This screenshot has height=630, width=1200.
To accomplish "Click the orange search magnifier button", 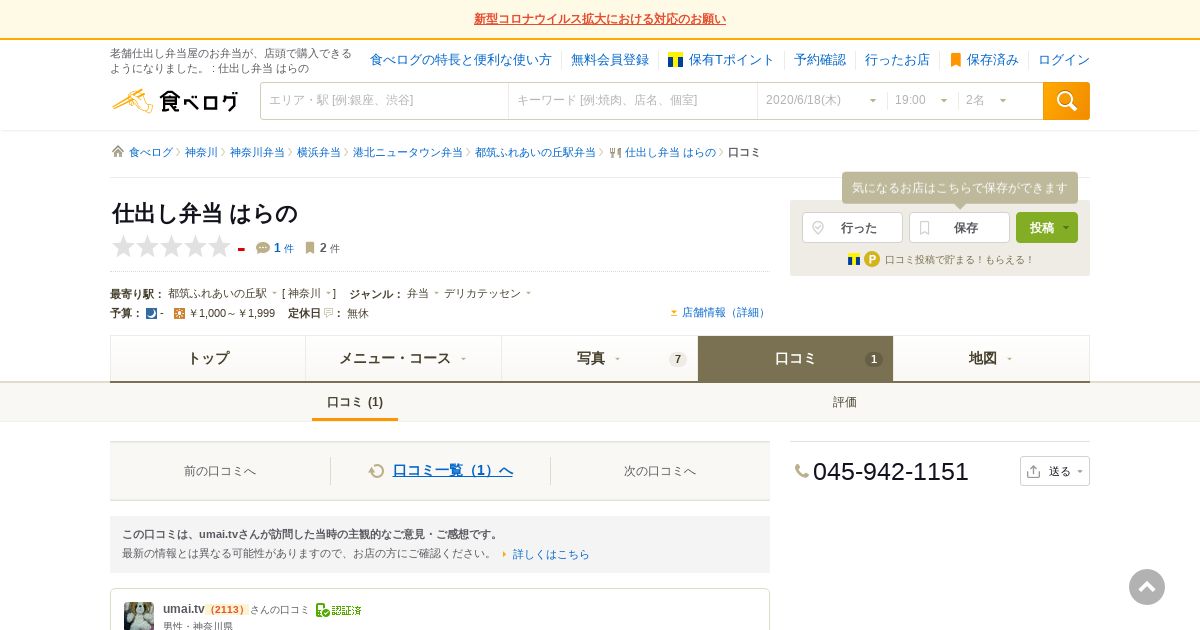I will (x=1066, y=101).
